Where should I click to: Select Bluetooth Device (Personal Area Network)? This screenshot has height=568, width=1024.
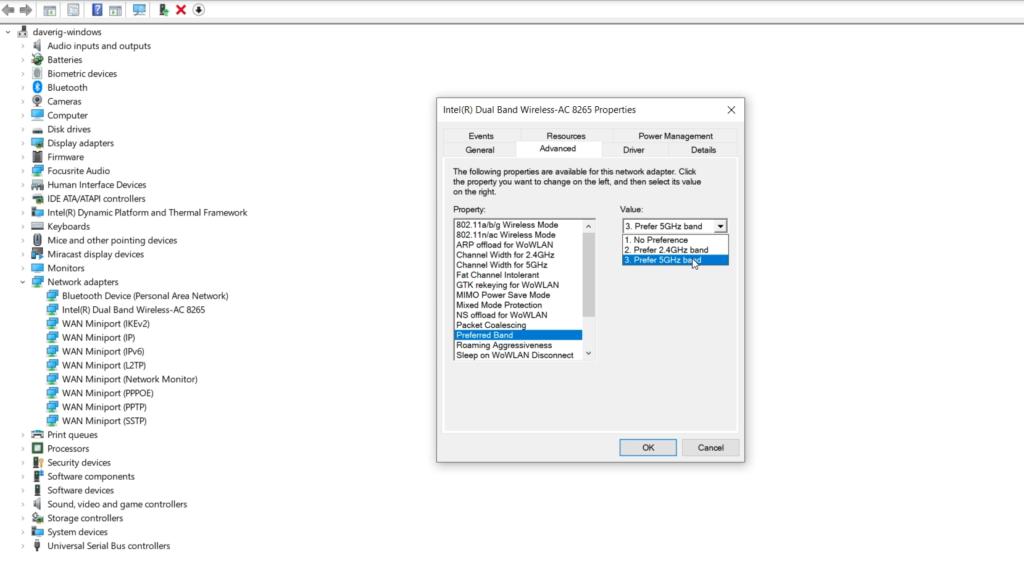pos(145,296)
